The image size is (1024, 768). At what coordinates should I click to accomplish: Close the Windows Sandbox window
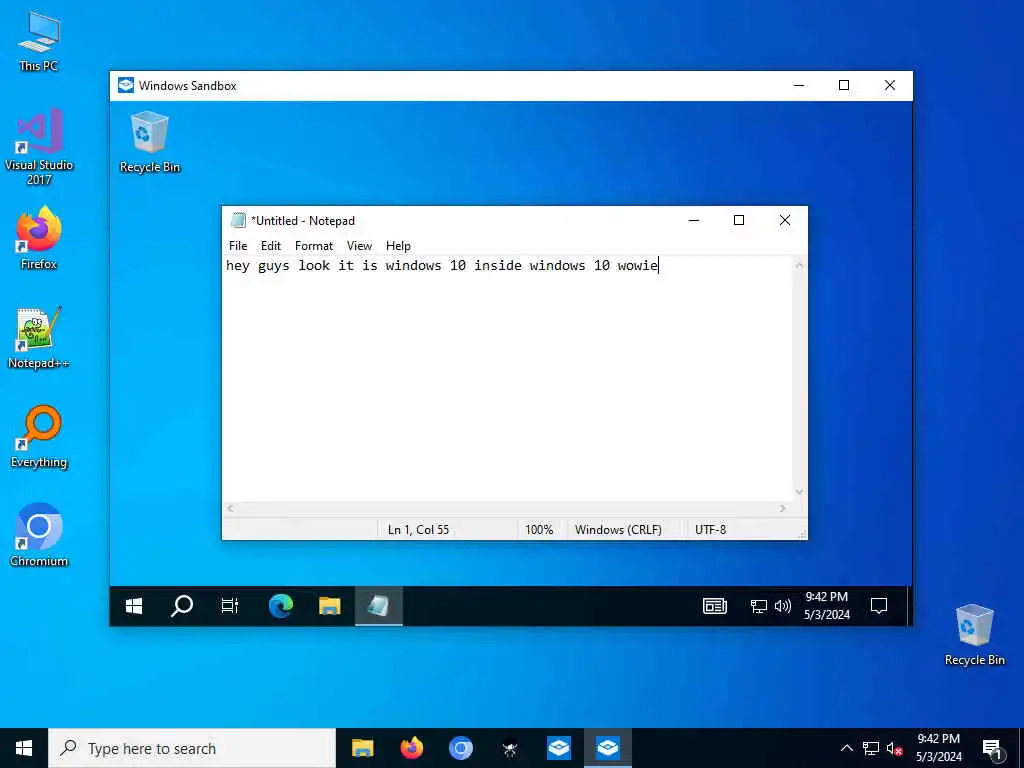pyautogui.click(x=889, y=86)
